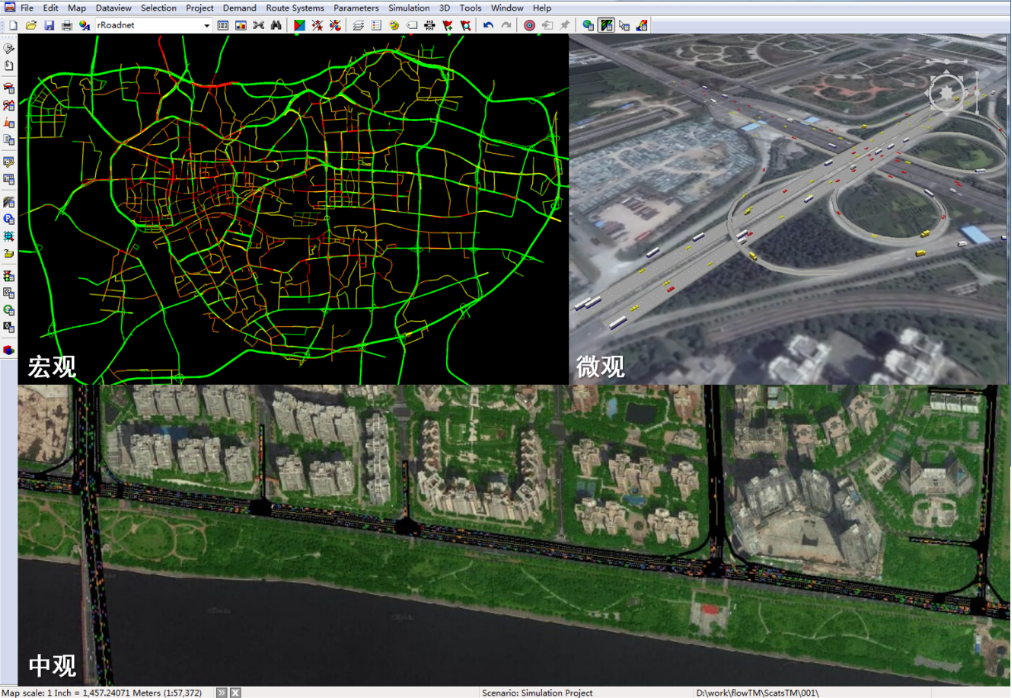The height and width of the screenshot is (698, 1012).
Task: Open the parking (P) toolbox icon
Action: pyautogui.click(x=9, y=218)
